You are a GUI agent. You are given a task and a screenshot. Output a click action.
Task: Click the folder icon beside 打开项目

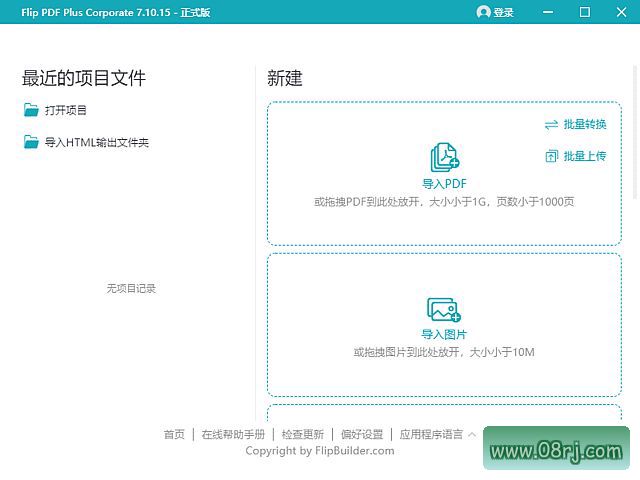[31, 110]
